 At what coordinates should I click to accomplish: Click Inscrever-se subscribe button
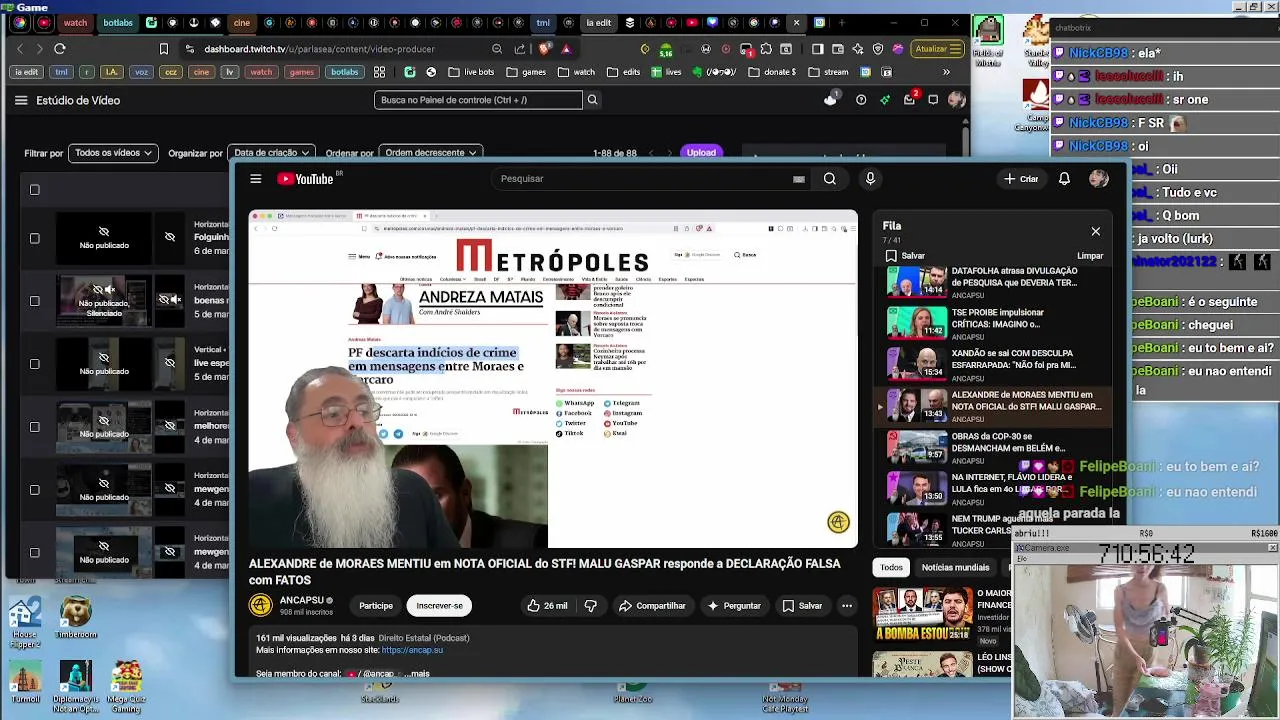coord(440,606)
